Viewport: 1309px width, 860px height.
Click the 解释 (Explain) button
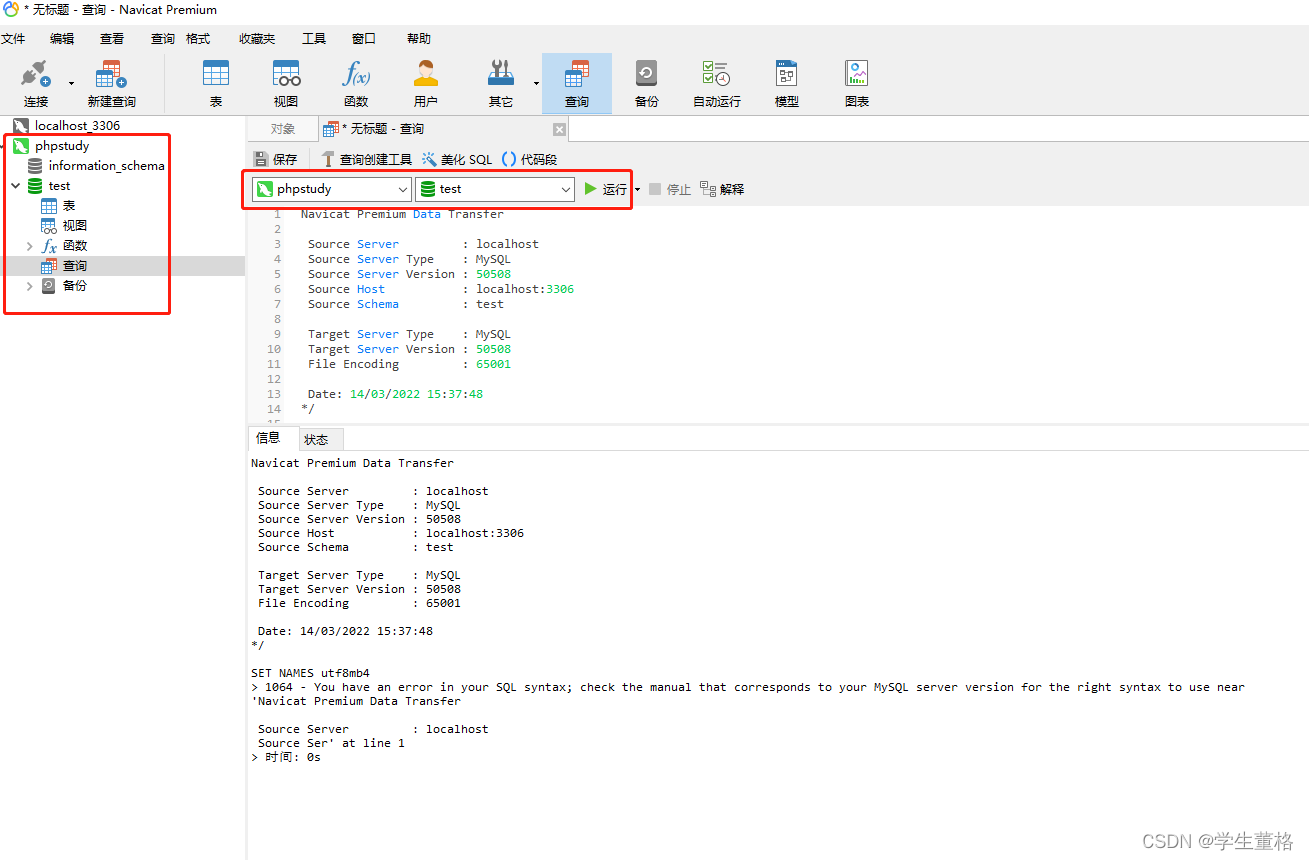tap(721, 188)
